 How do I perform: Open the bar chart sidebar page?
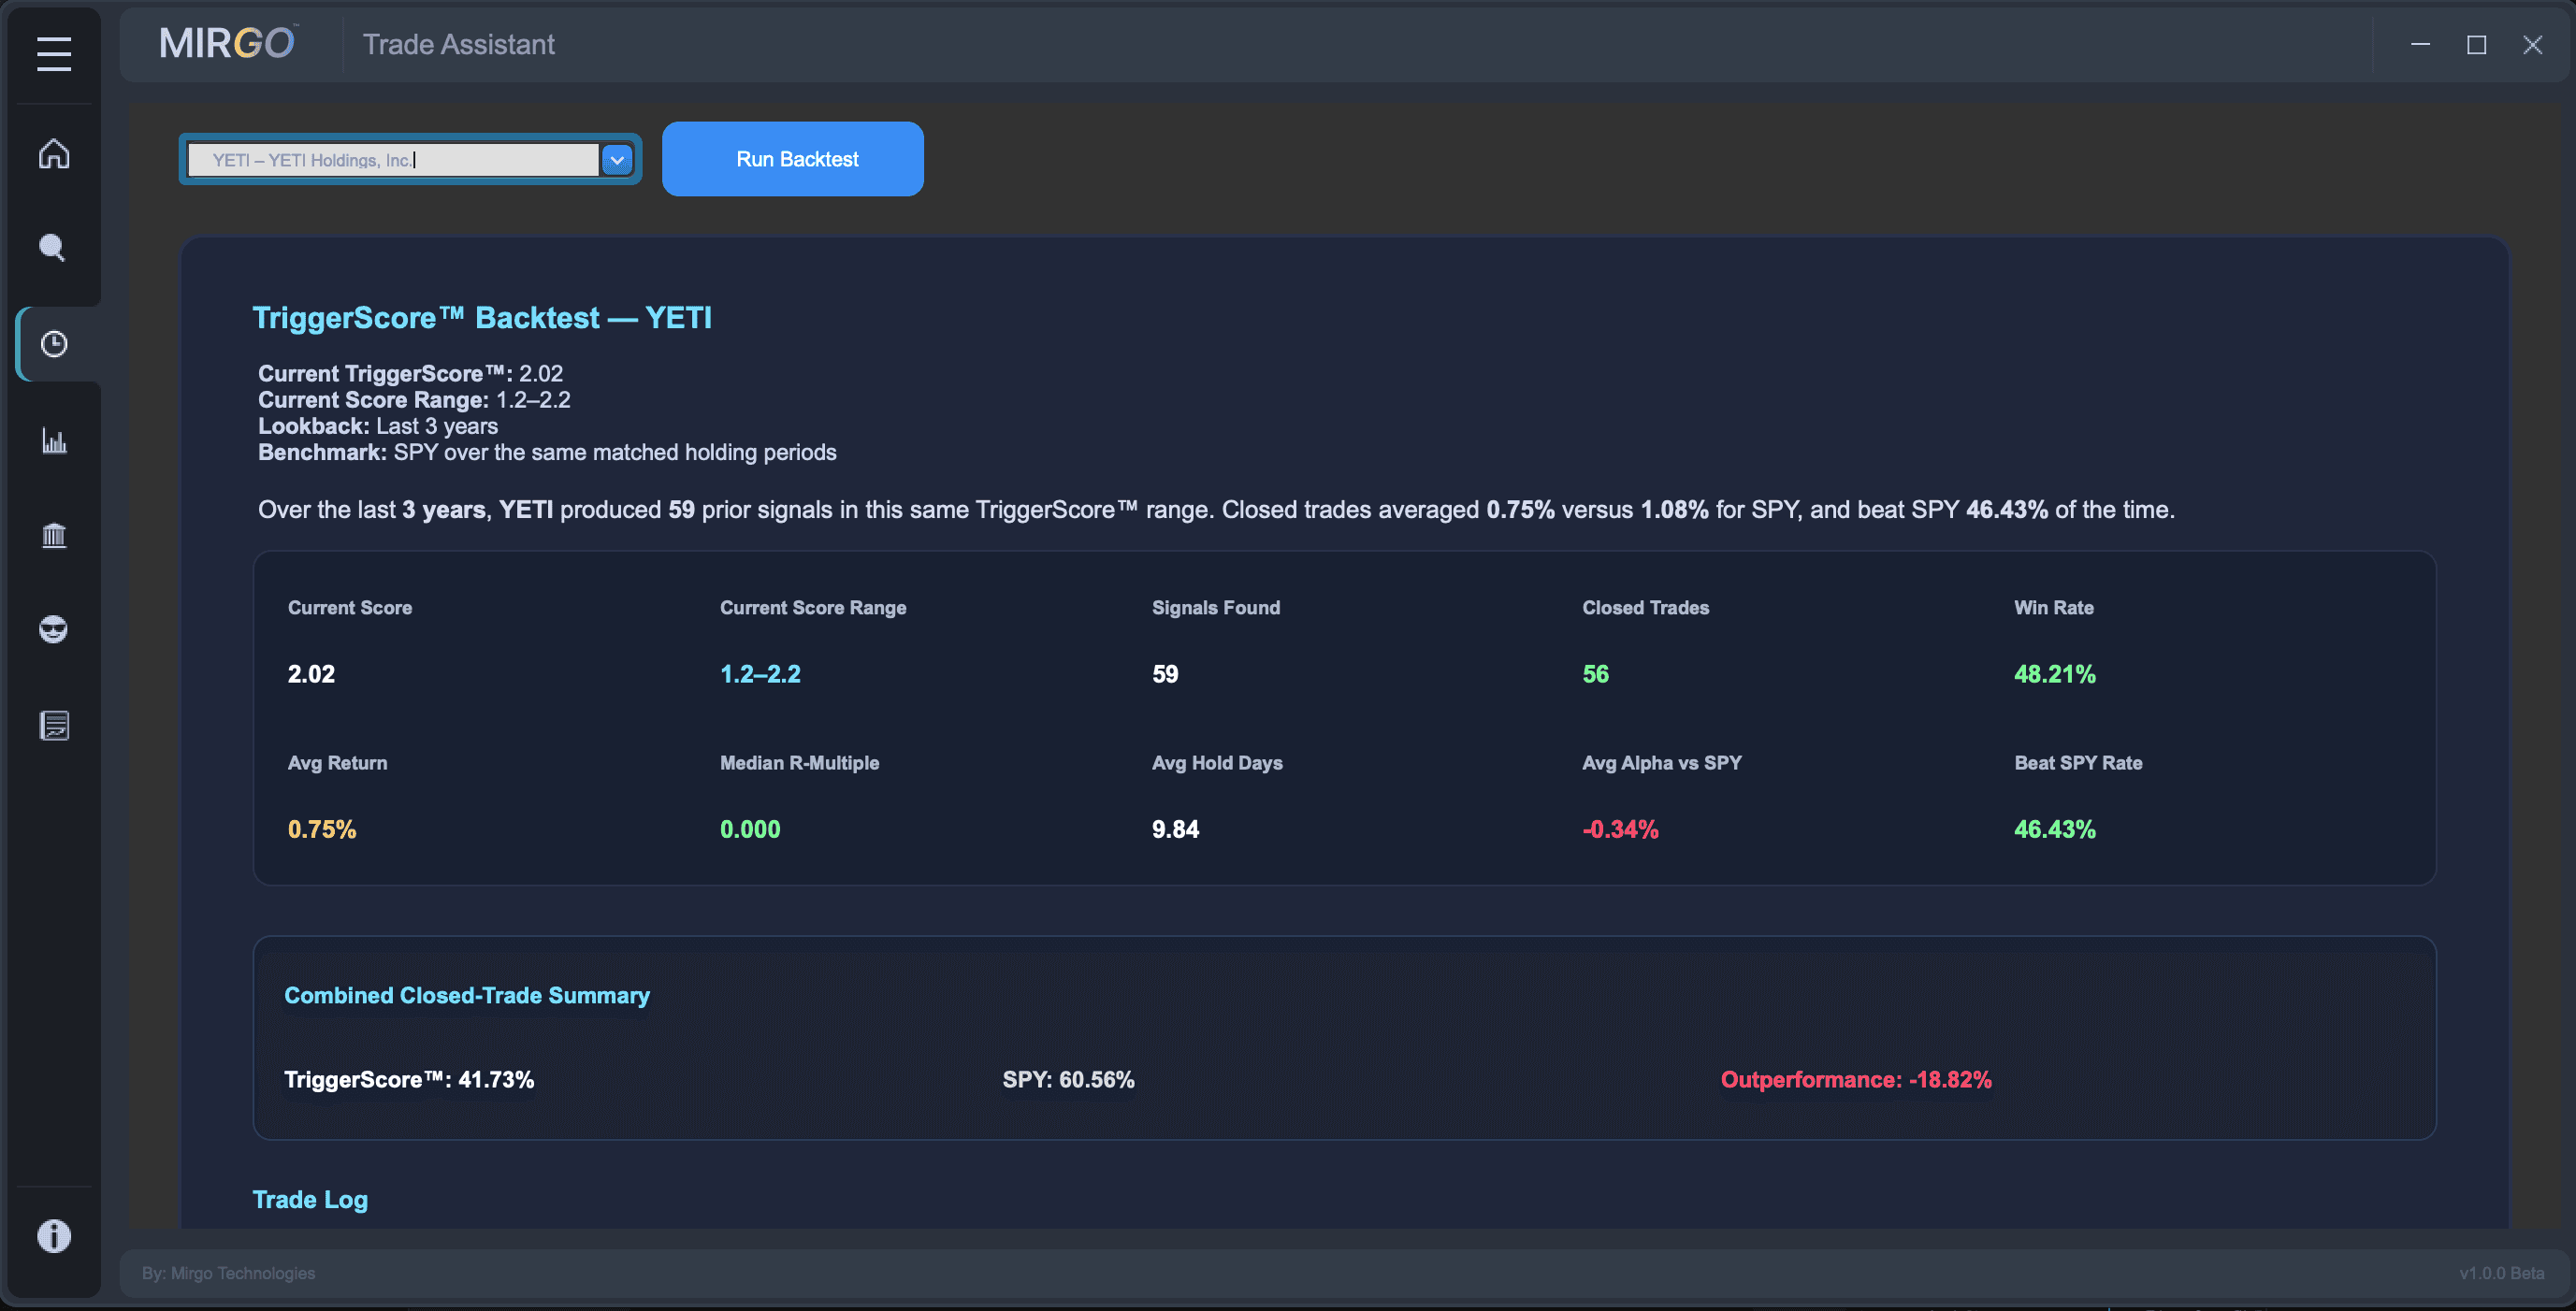point(54,440)
